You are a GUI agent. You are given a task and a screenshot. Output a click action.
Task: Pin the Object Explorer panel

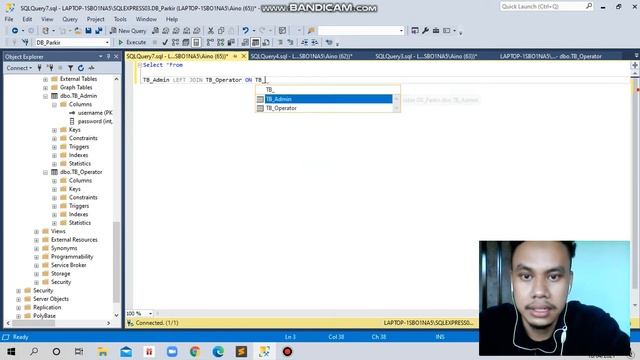(x=108, y=57)
